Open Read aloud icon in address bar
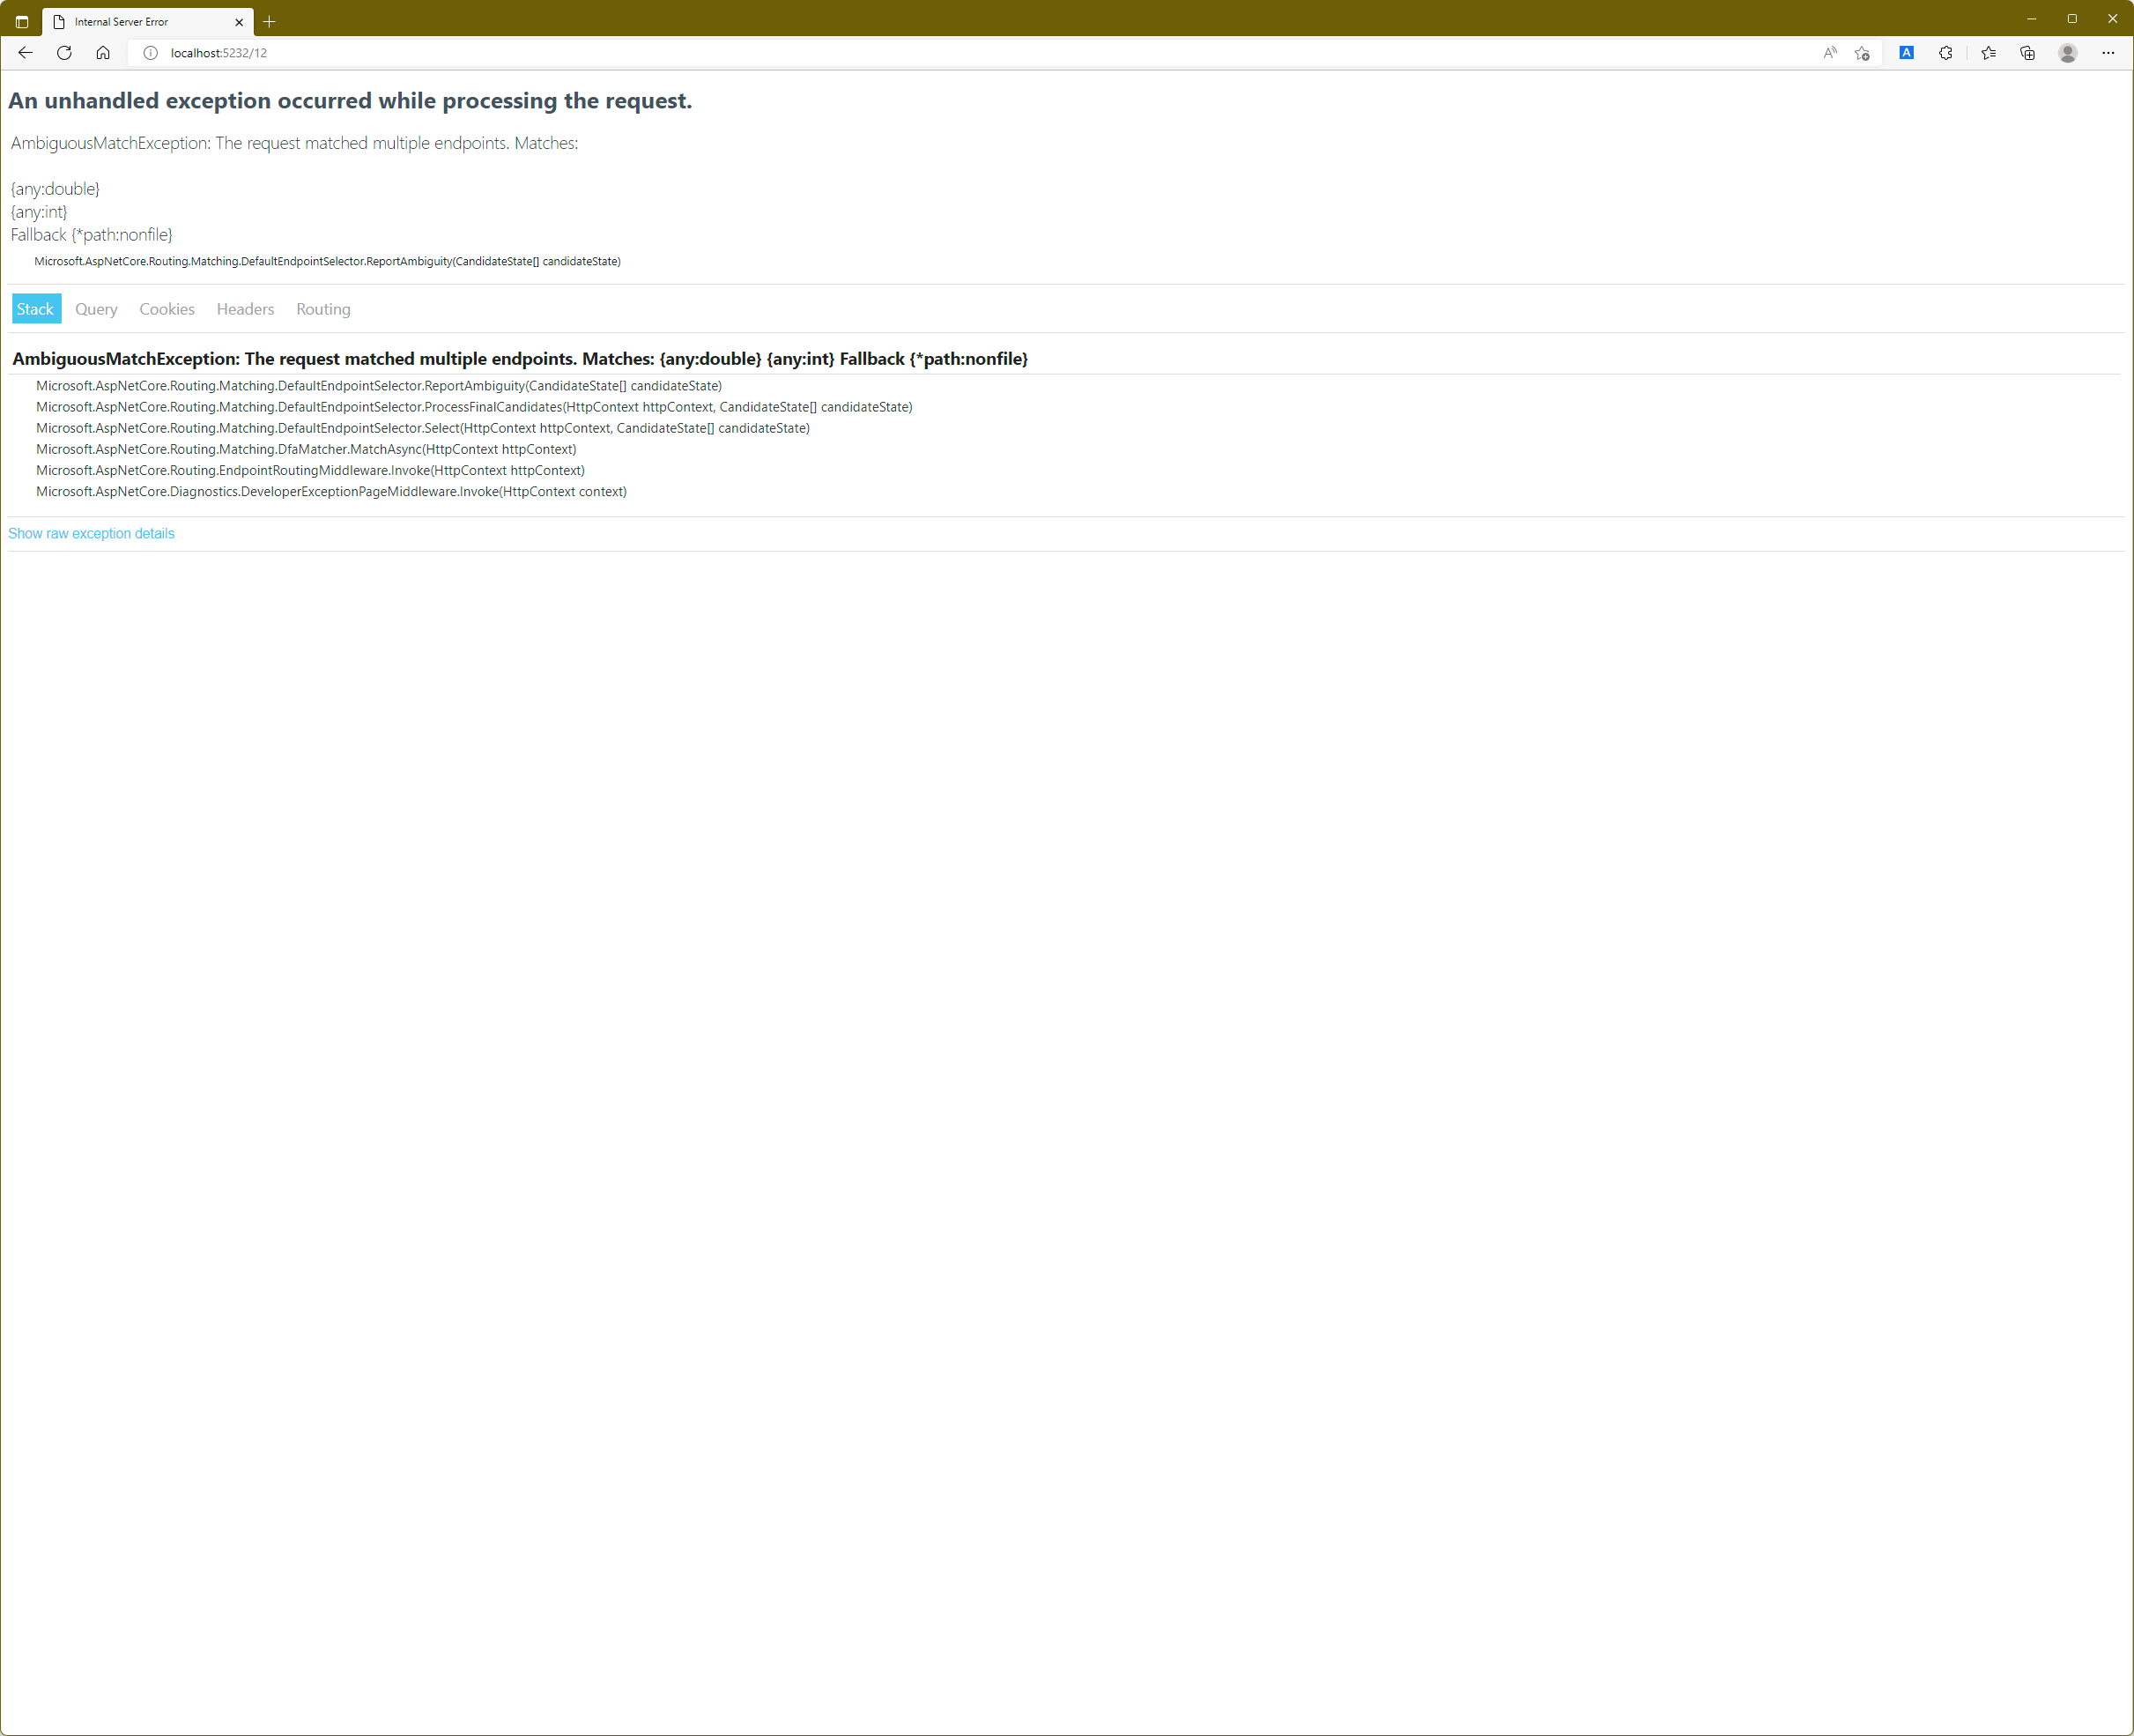2134x1736 pixels. (1829, 53)
